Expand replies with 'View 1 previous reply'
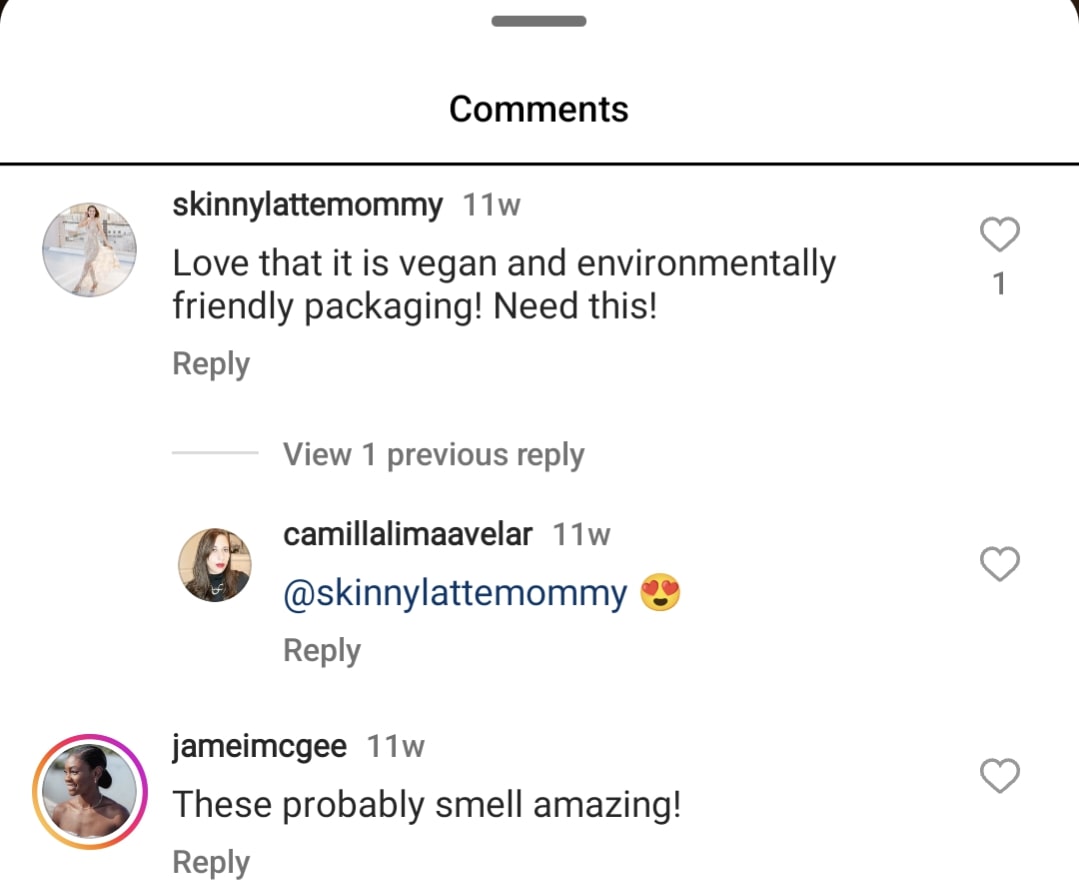The height and width of the screenshot is (891, 1079). (434, 454)
